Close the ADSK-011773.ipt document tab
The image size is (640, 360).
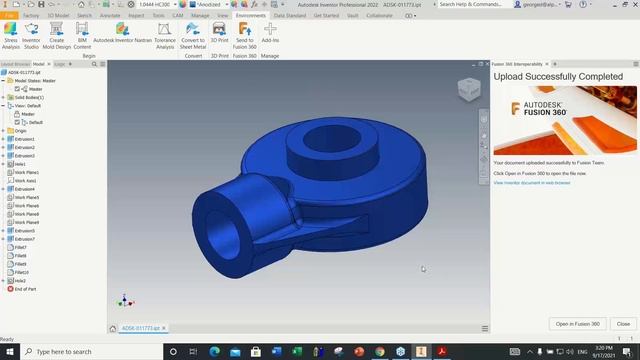pyautogui.click(x=164, y=328)
